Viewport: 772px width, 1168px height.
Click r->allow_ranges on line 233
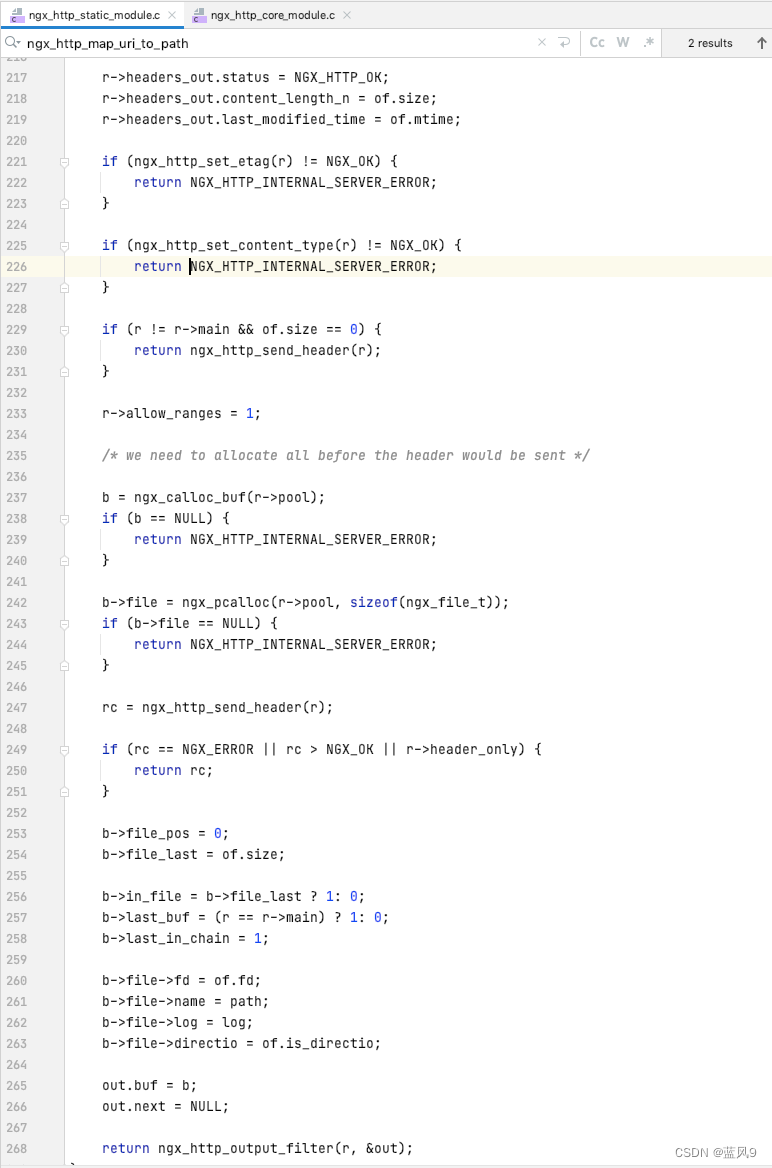click(x=162, y=413)
